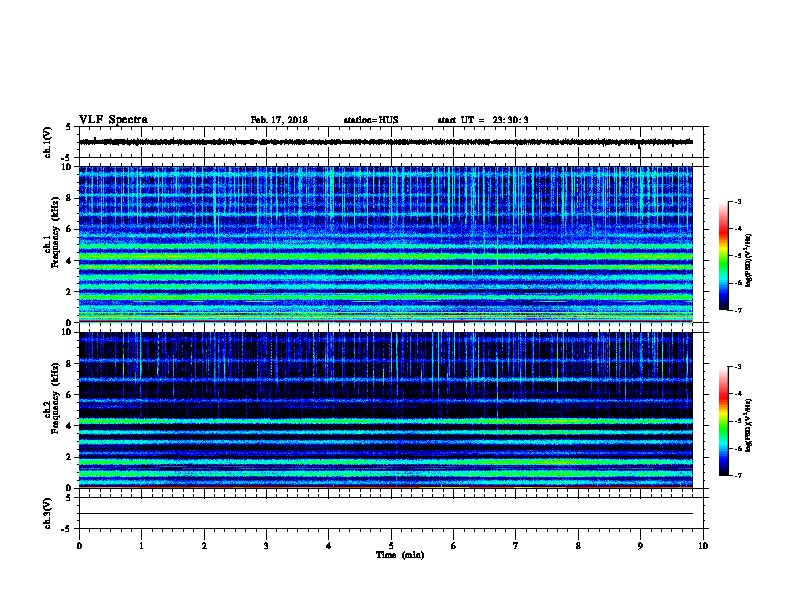Click the ch.1 colorbar log(PSD) unit label

click(749, 260)
